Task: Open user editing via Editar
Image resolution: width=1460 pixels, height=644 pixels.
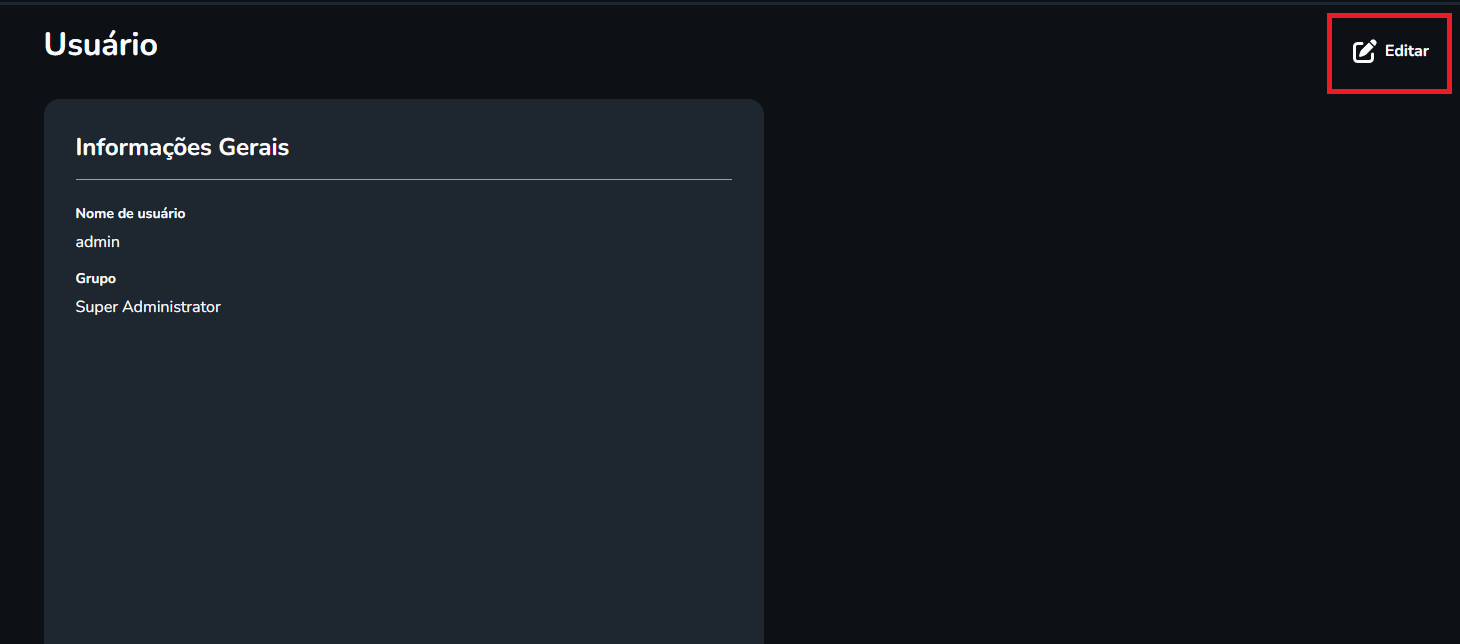Action: [1391, 51]
